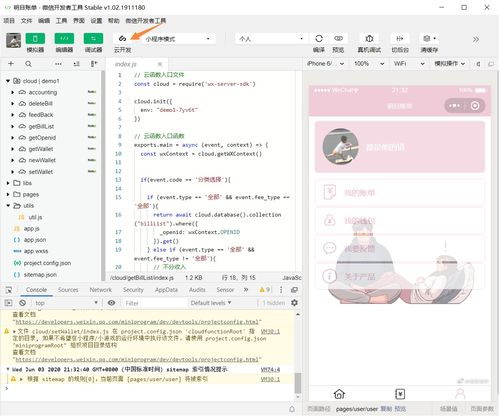This screenshot has width=499, height=416.
Task: Click the compile refresh icon
Action: (x=319, y=38)
